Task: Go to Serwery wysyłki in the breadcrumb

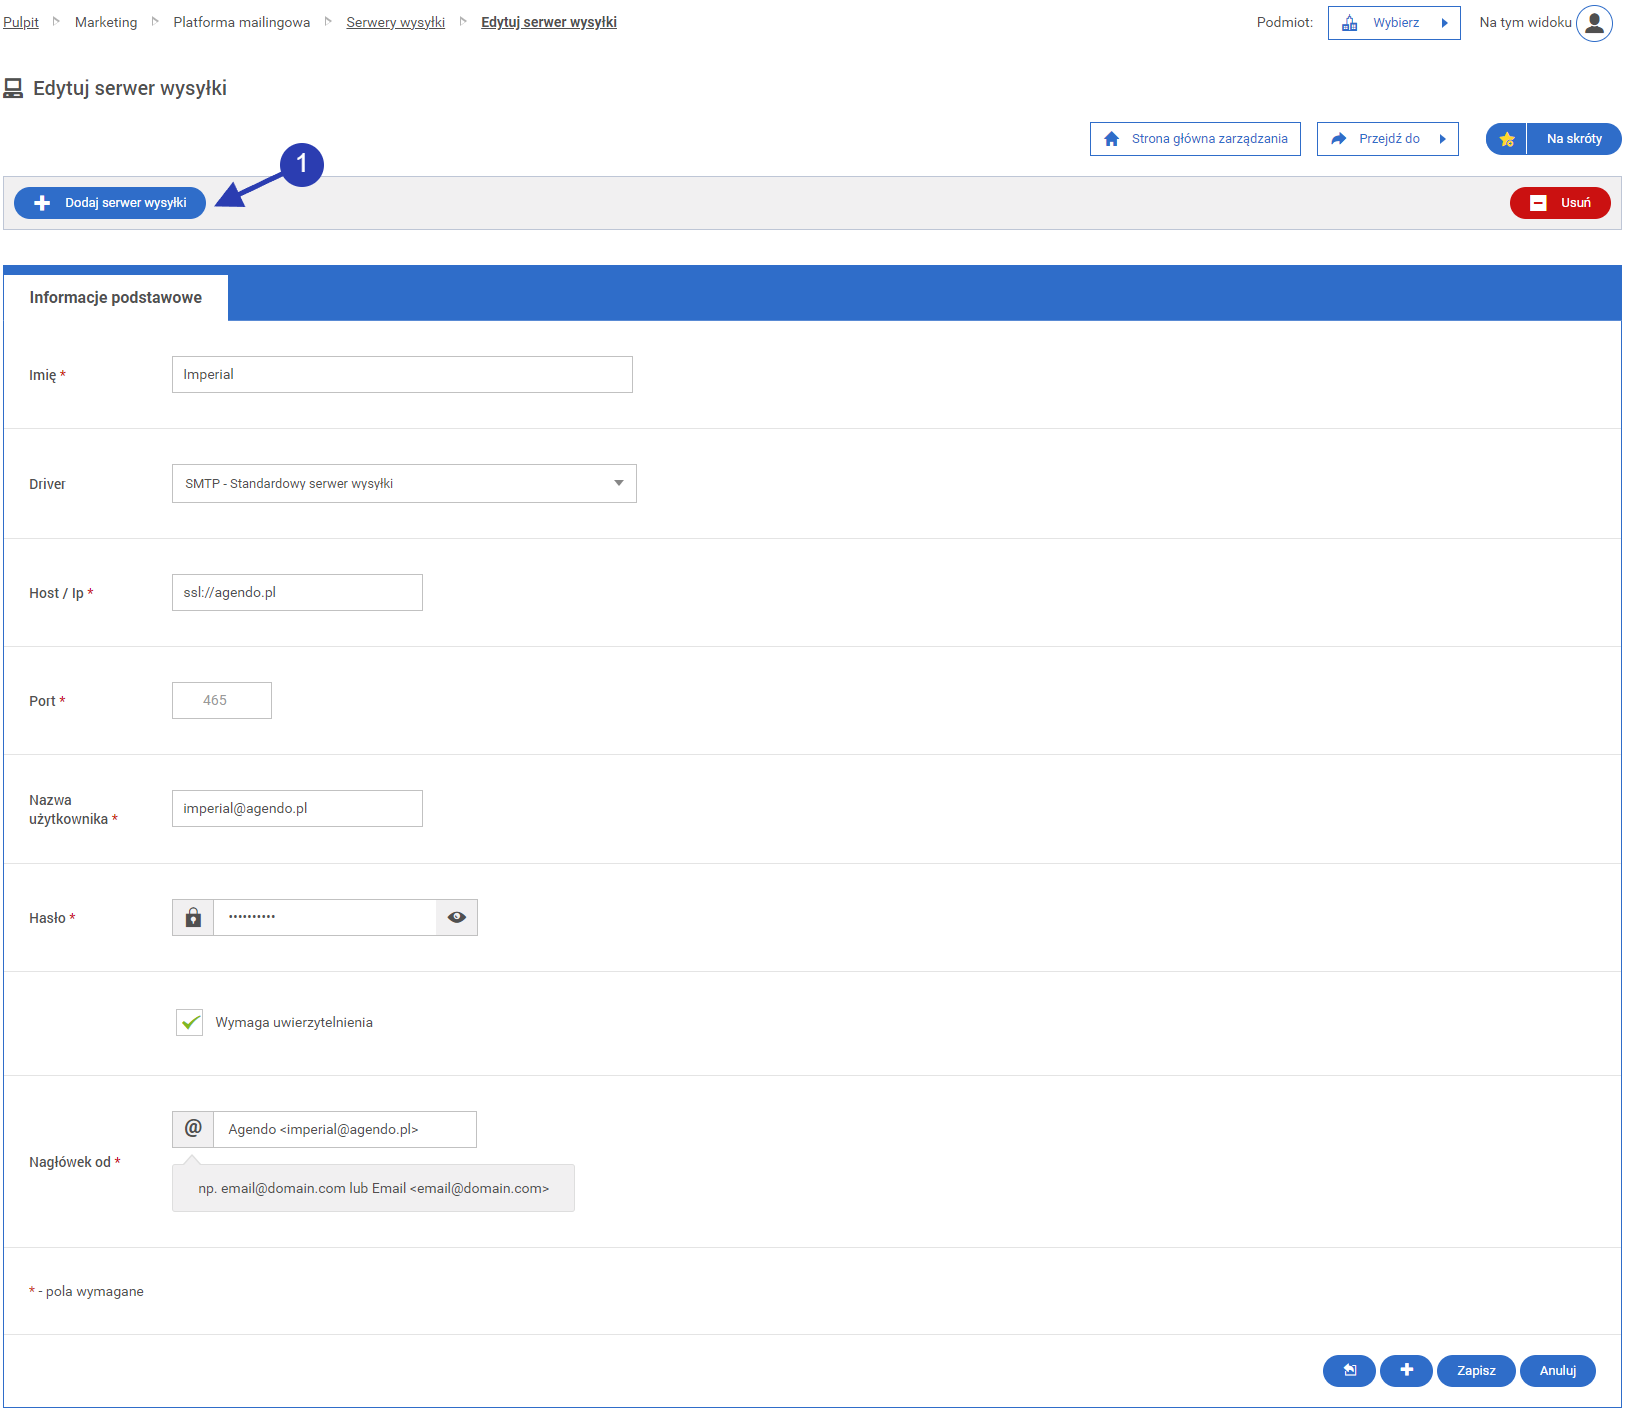Action: coord(395,22)
